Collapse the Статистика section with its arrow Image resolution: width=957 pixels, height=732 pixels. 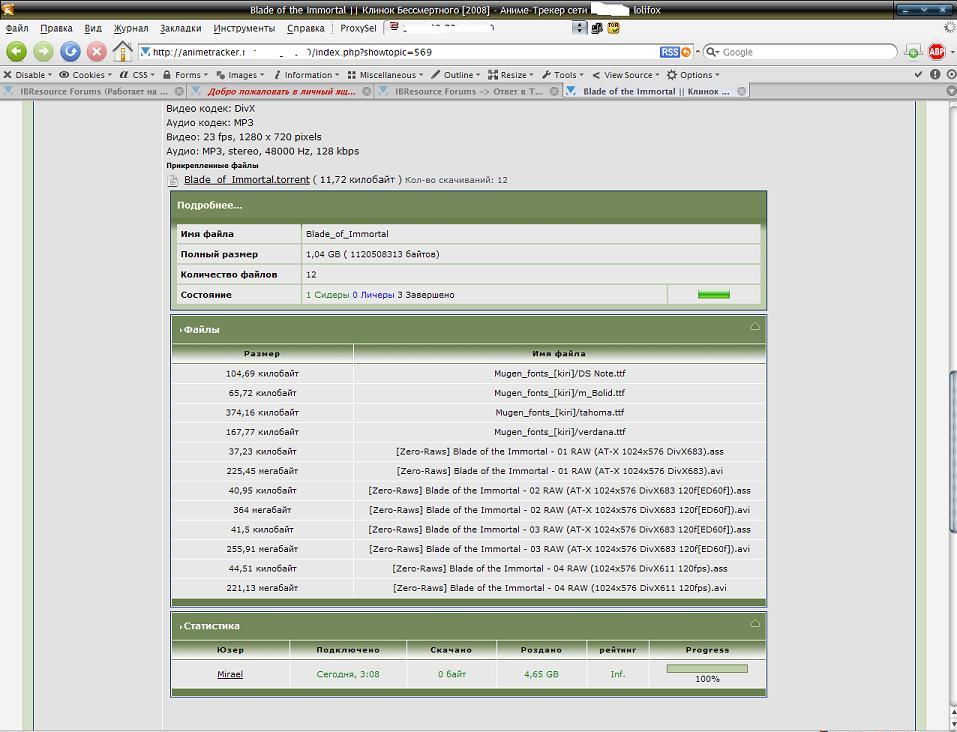tap(755, 623)
